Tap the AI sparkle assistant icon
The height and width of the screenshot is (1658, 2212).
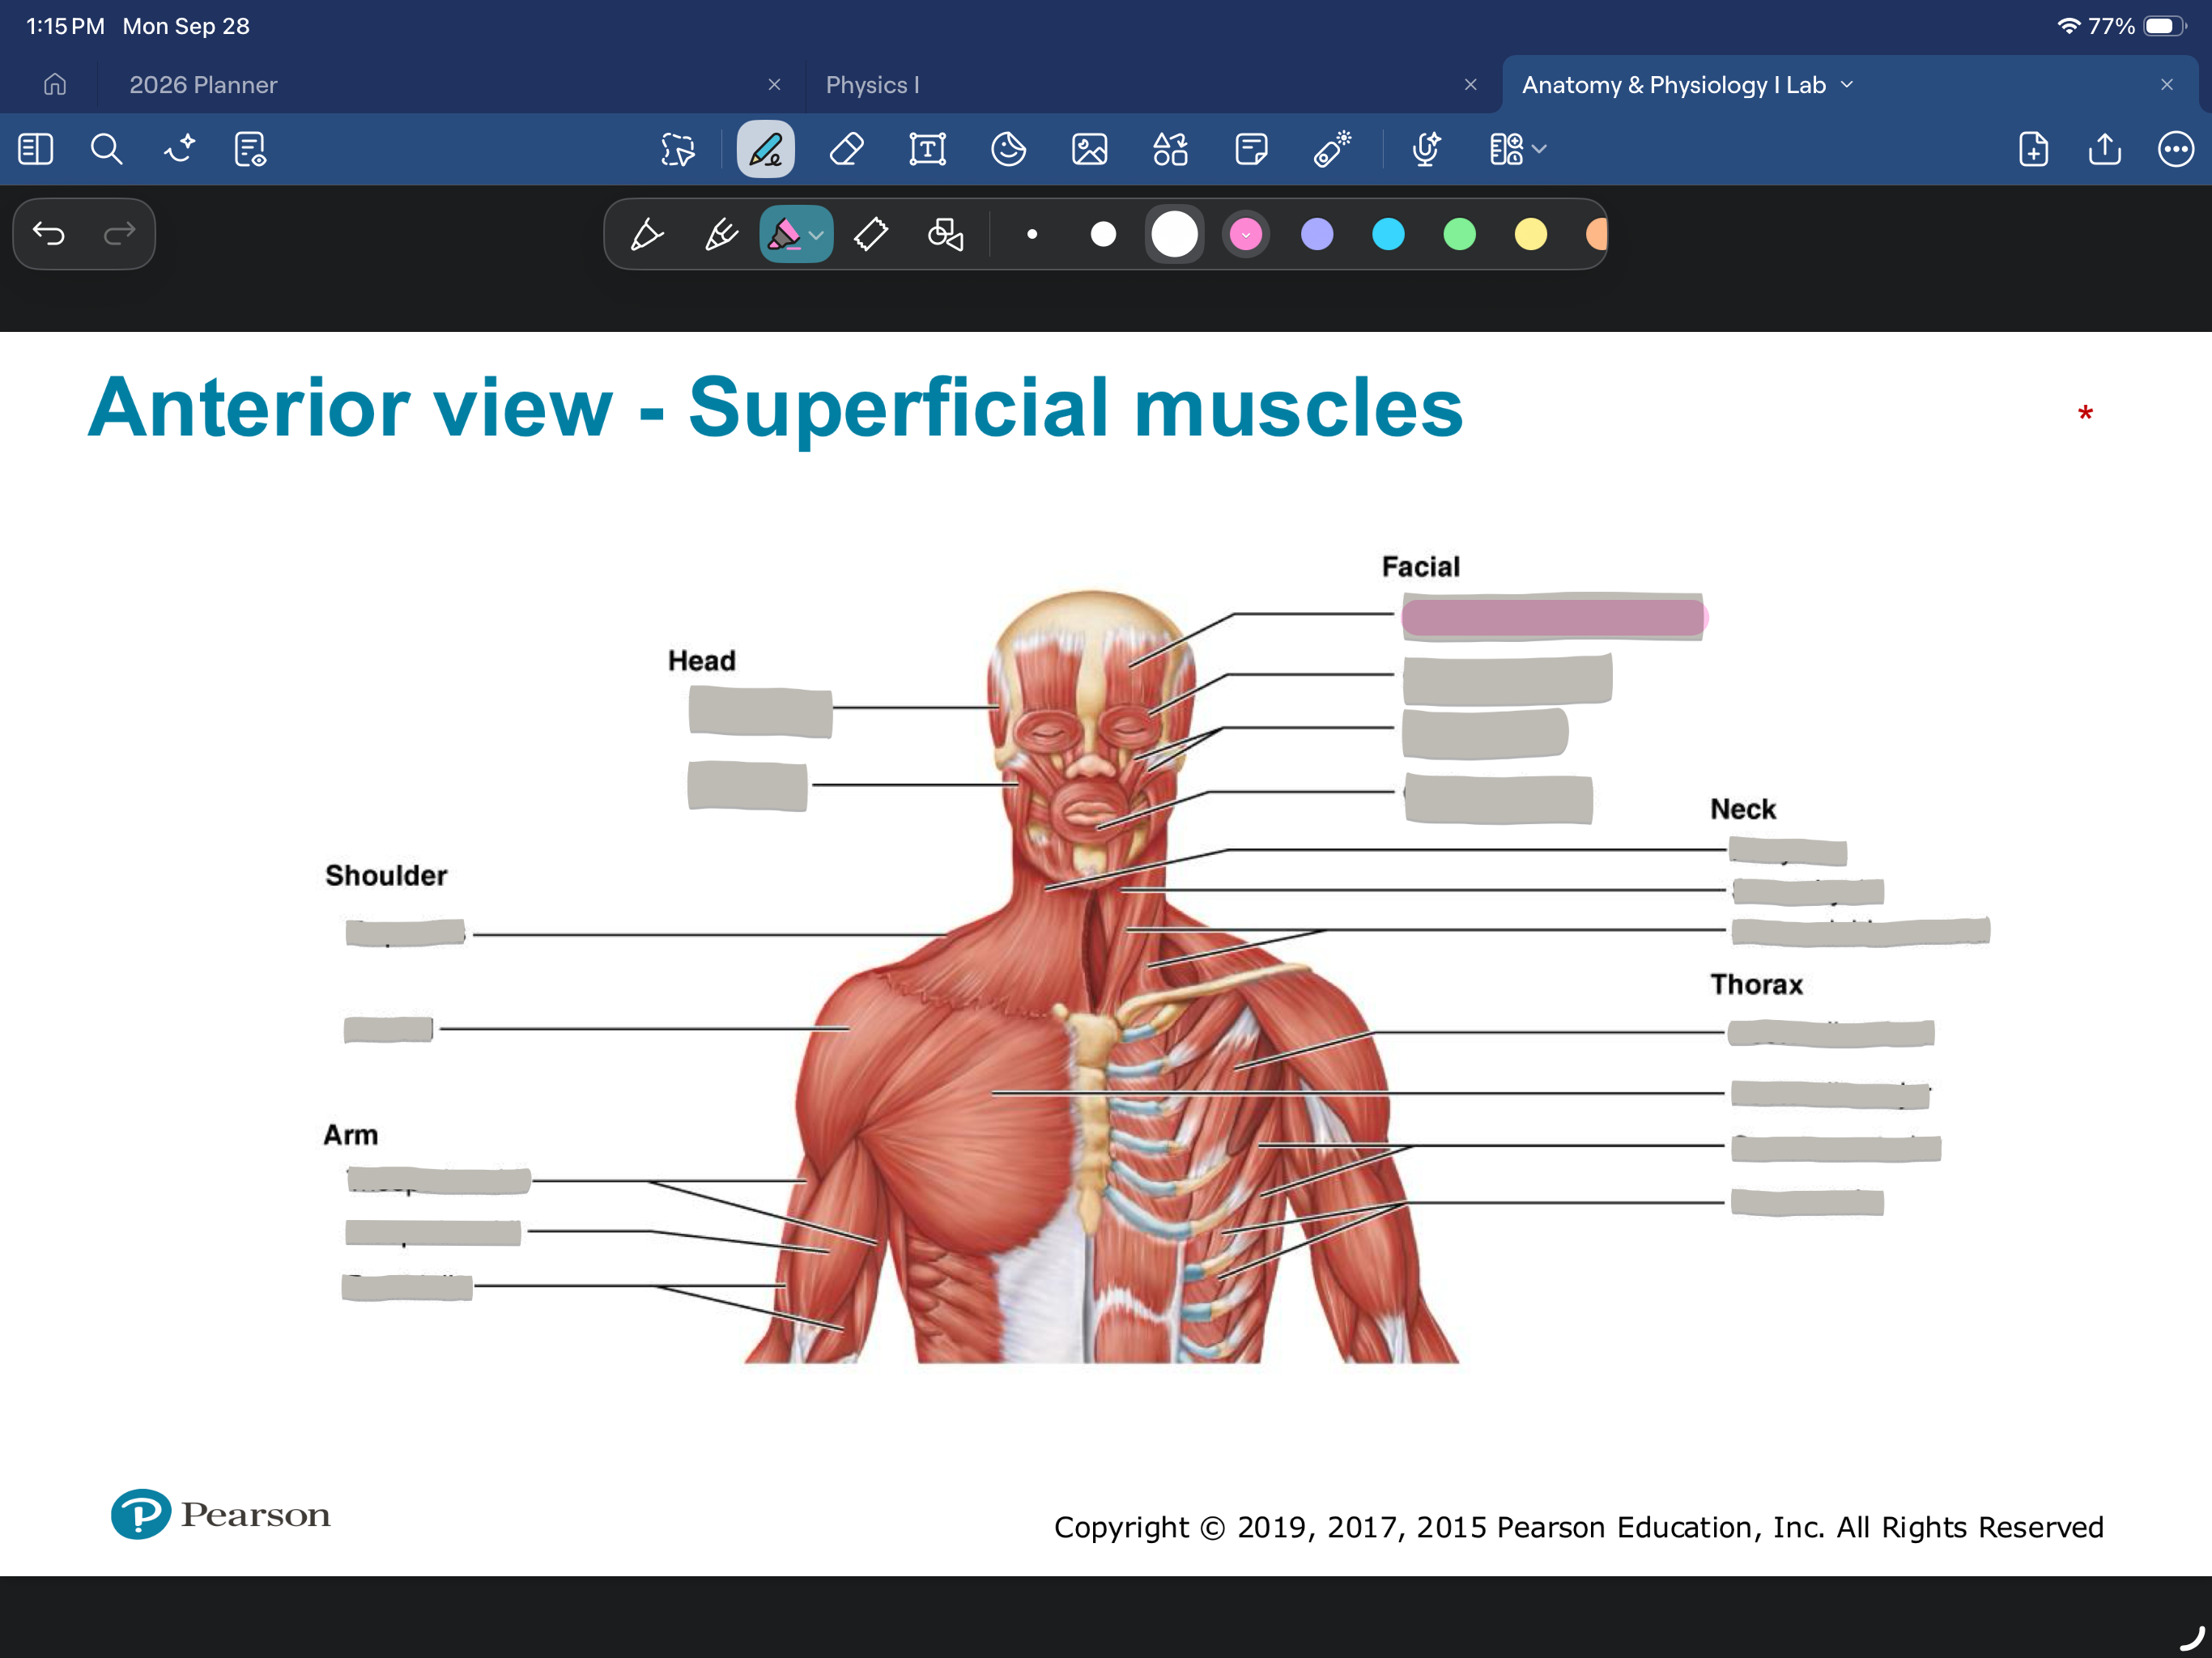pos(179,149)
